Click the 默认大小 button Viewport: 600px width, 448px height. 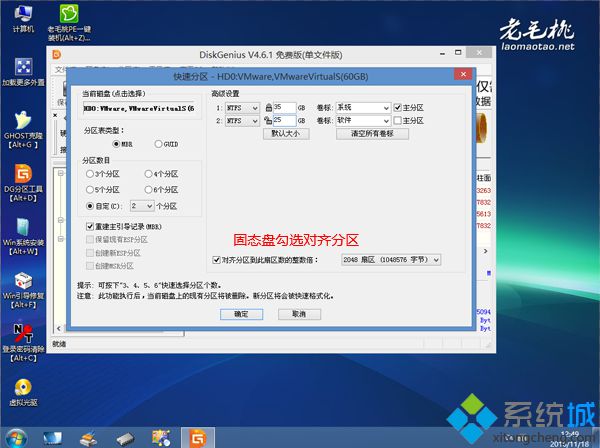point(286,134)
